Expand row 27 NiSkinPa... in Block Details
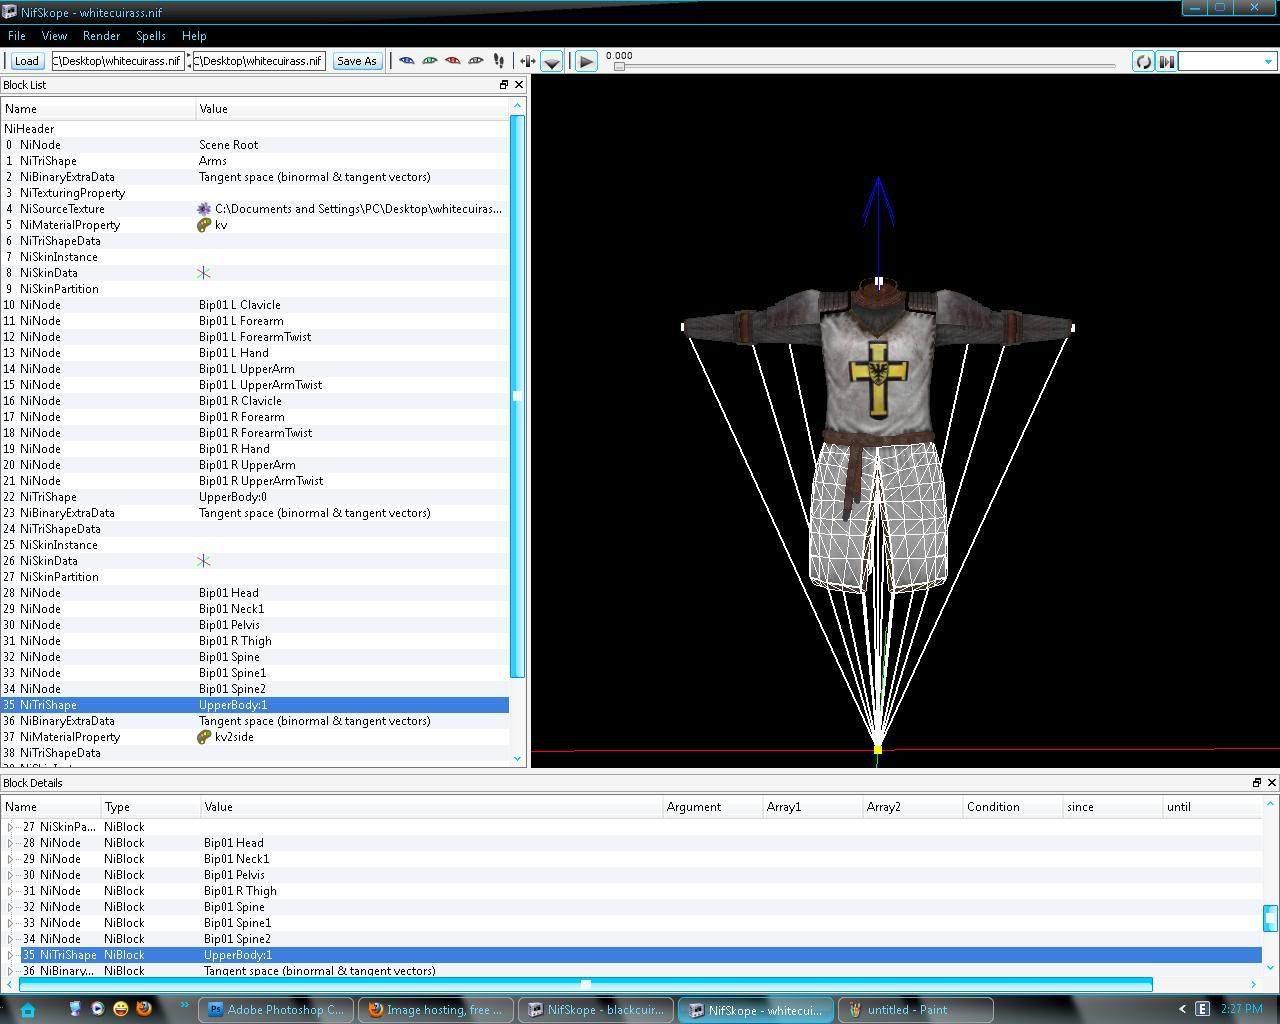 (x=11, y=827)
